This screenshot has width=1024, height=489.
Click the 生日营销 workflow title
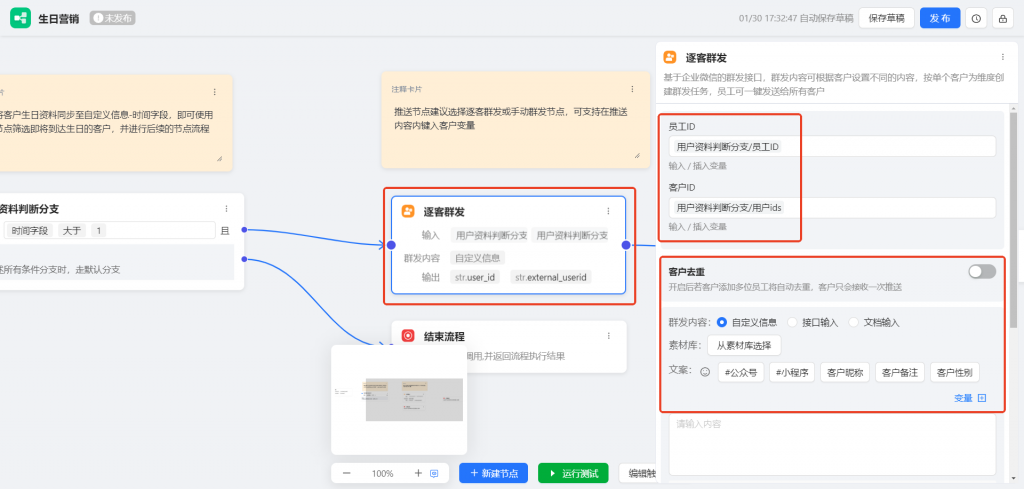point(59,19)
